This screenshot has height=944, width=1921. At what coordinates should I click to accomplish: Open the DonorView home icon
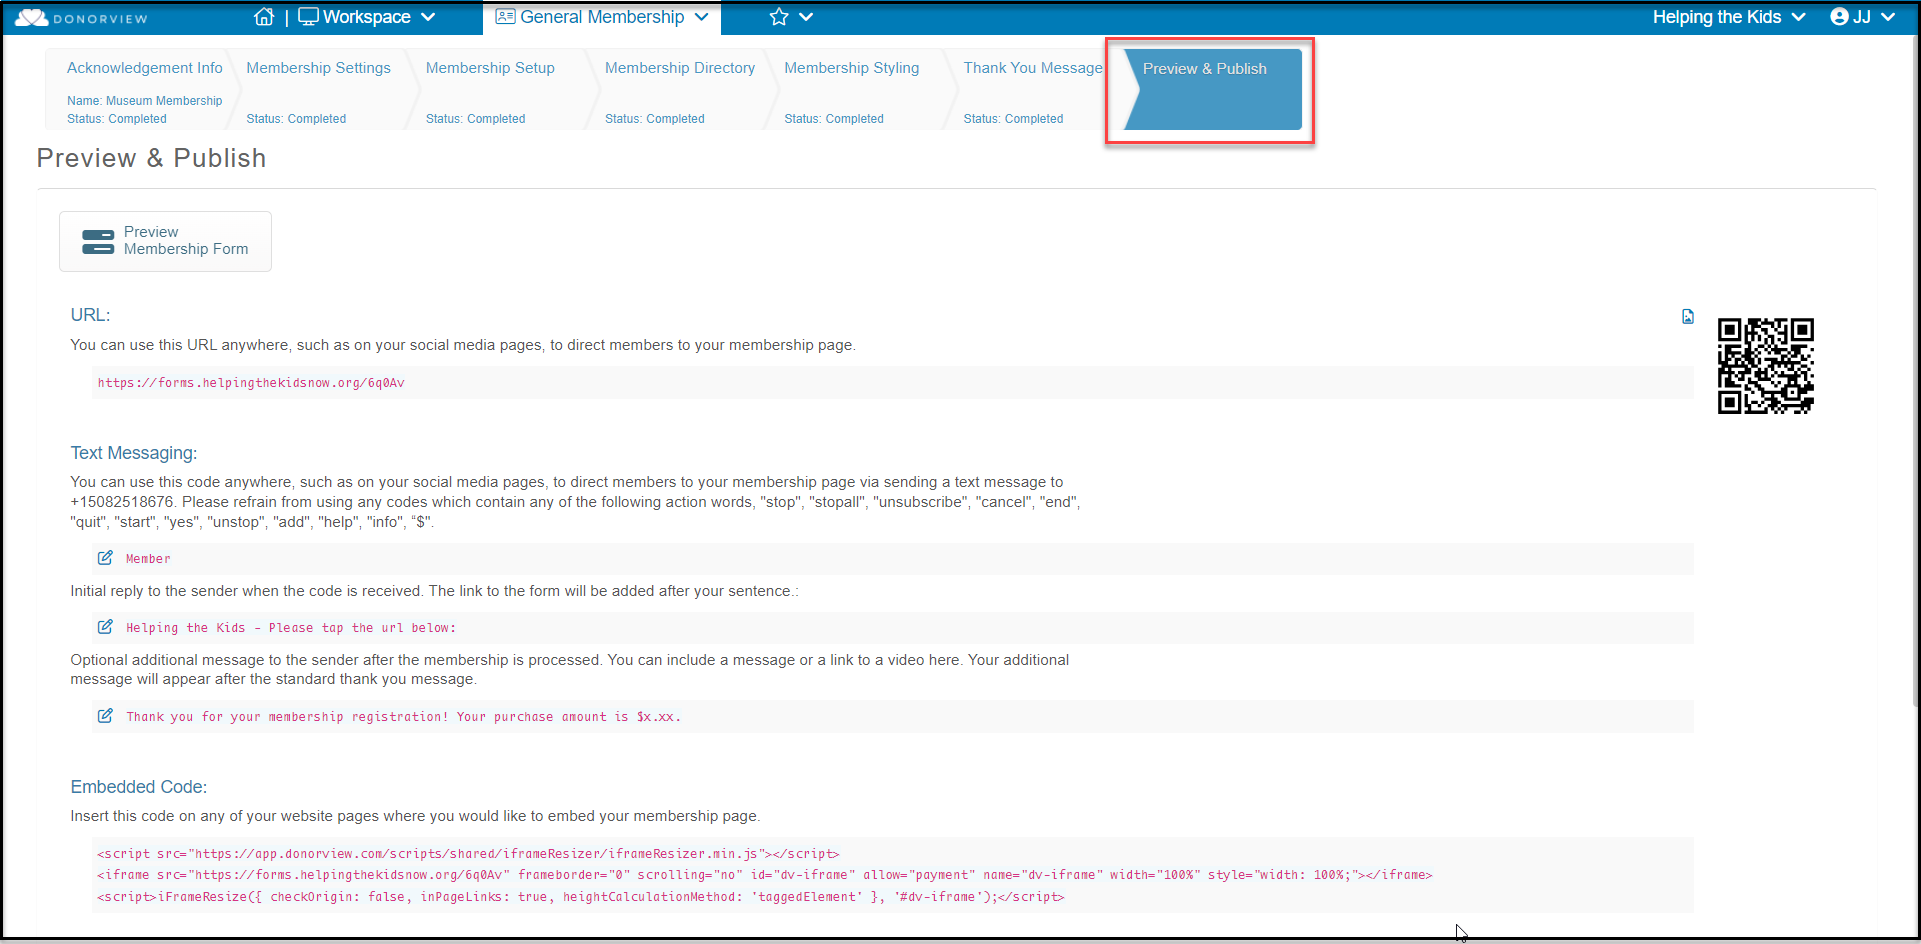click(x=264, y=17)
